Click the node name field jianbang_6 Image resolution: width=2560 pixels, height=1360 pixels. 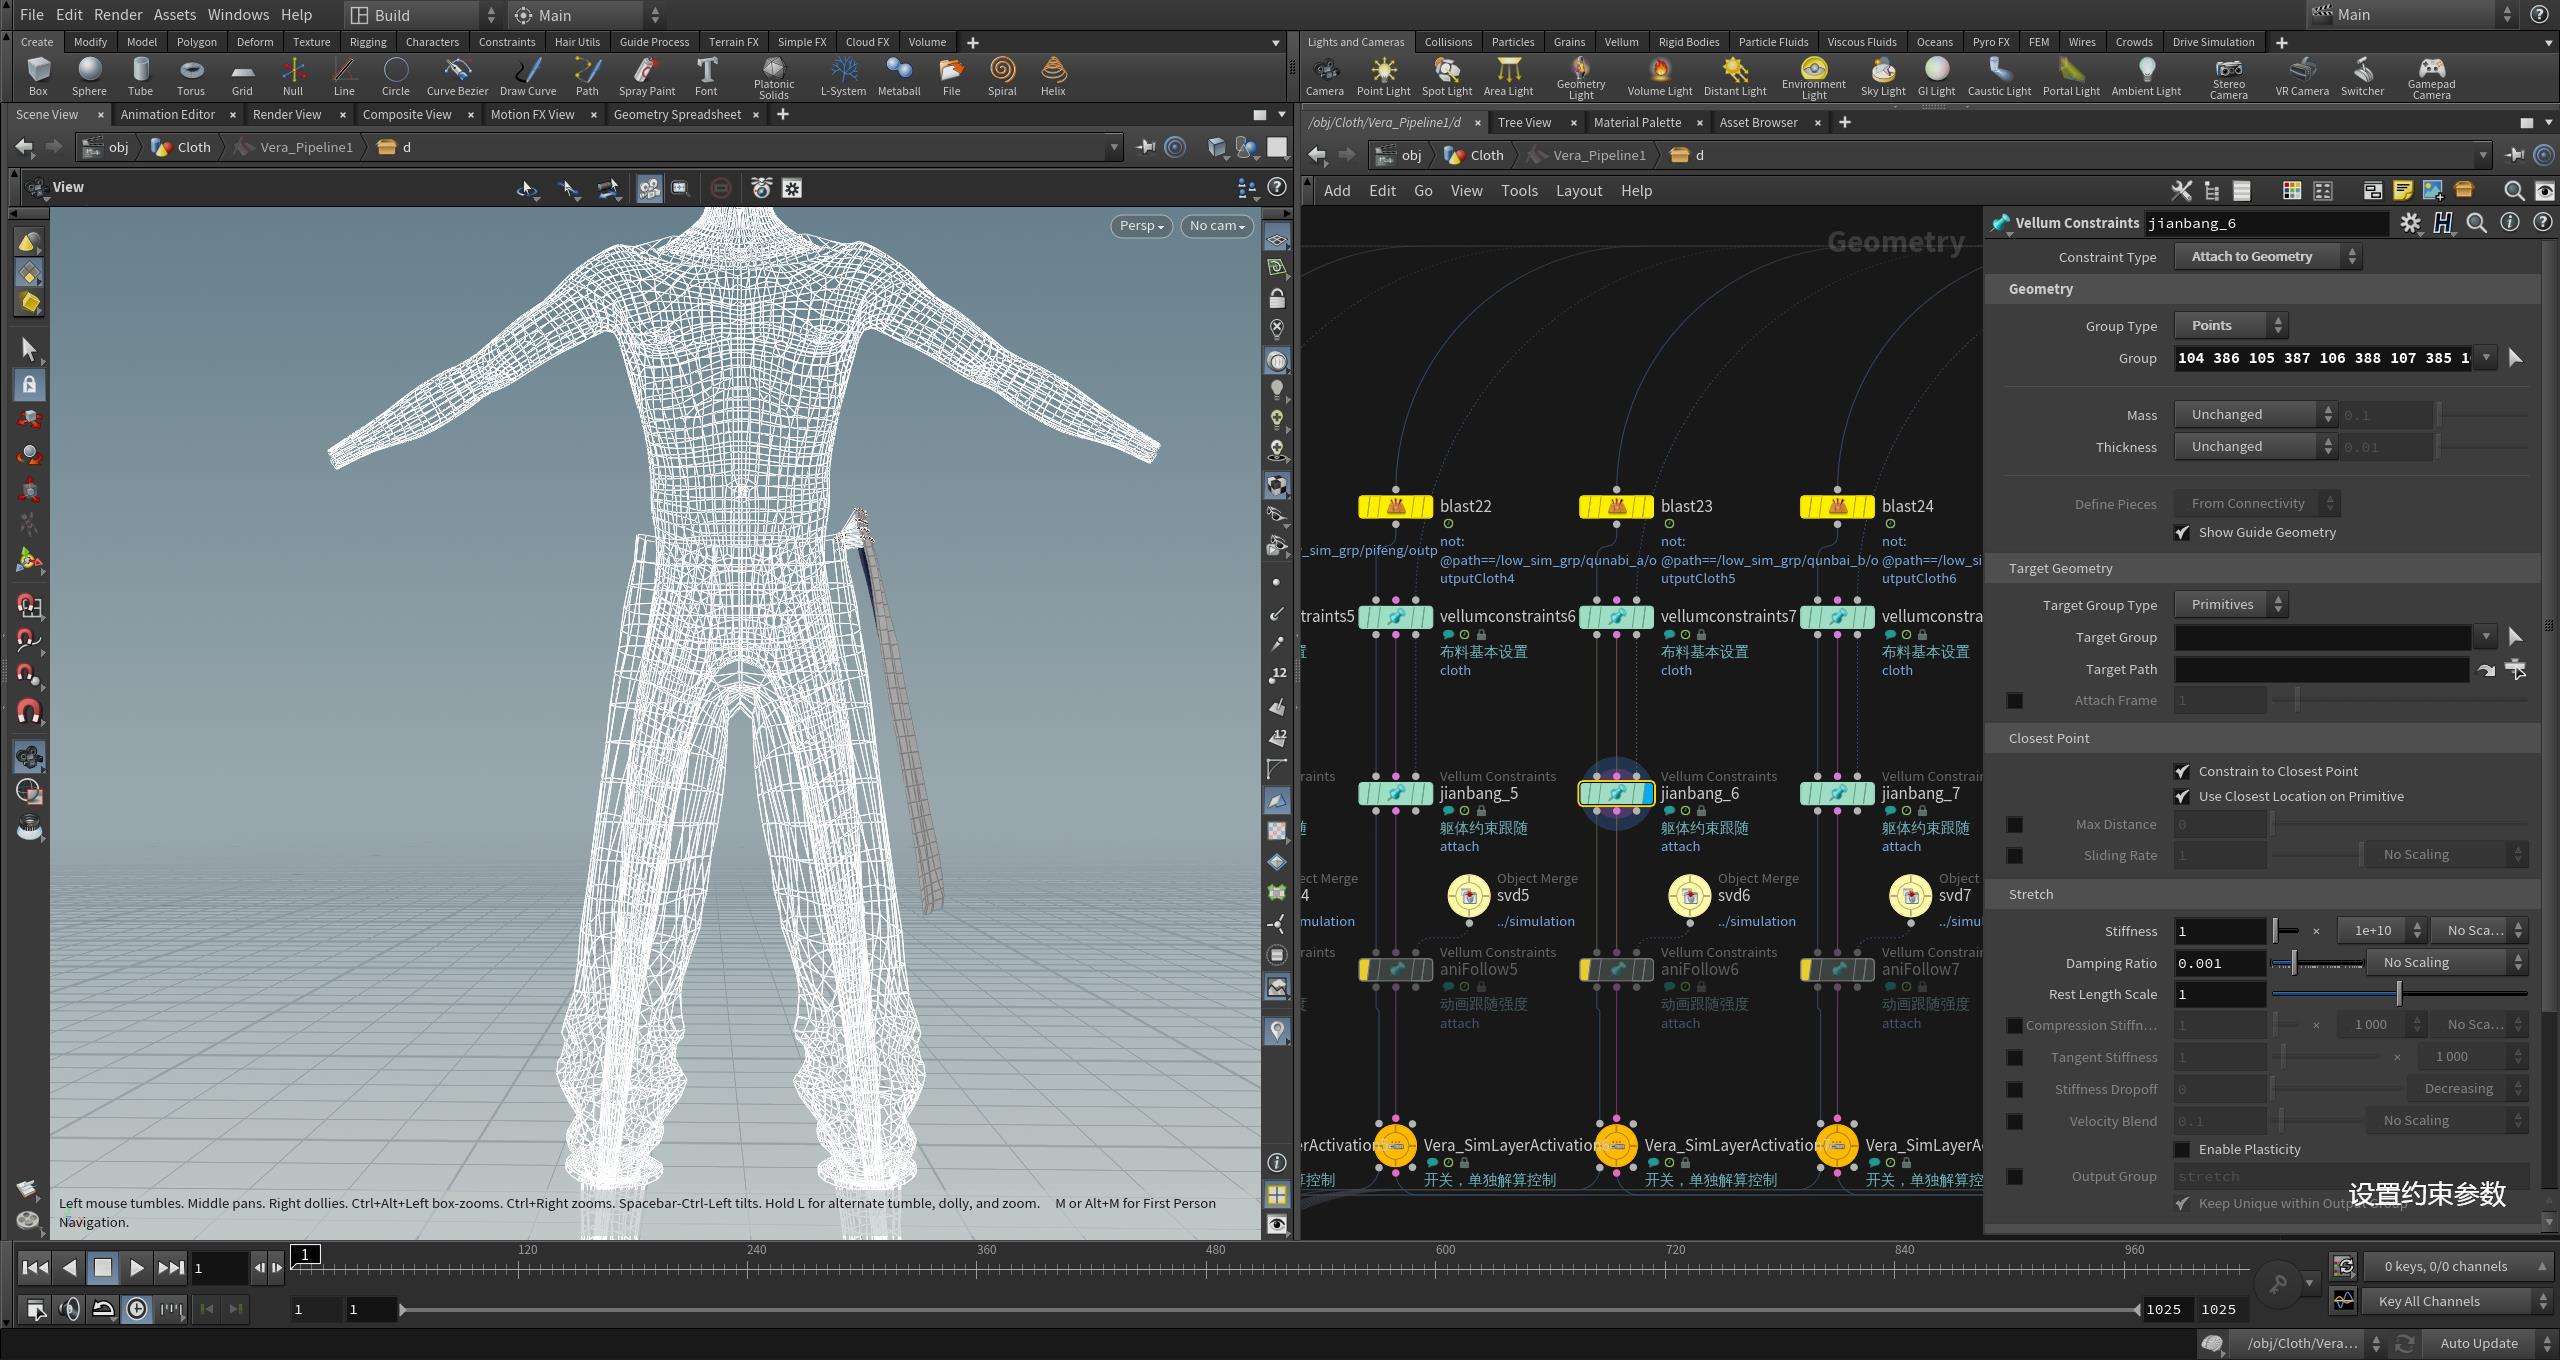tap(2267, 224)
